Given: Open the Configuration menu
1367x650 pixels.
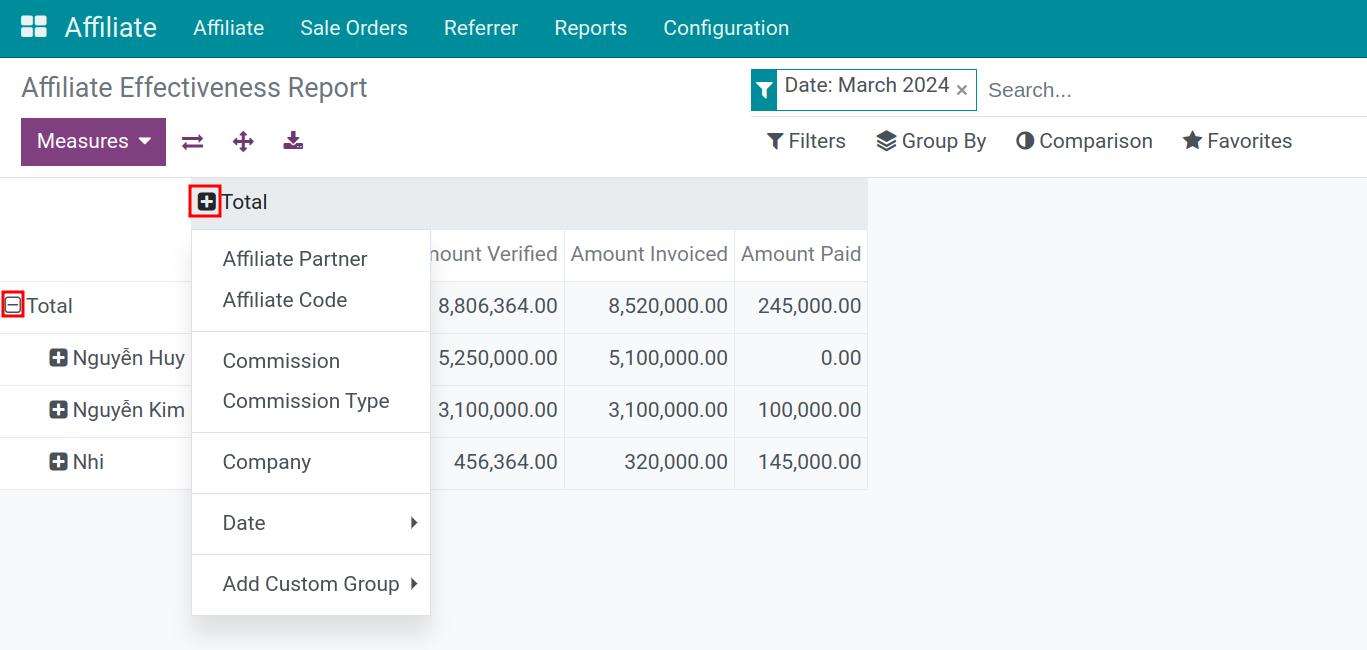Looking at the screenshot, I should (x=726, y=28).
